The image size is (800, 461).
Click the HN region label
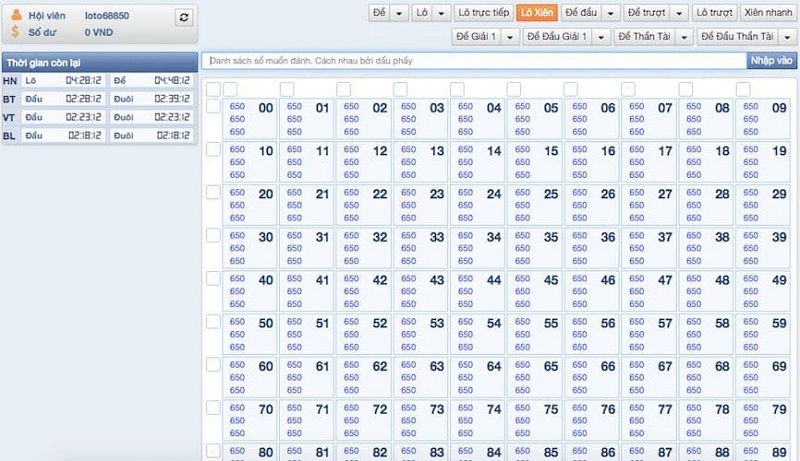click(x=10, y=81)
